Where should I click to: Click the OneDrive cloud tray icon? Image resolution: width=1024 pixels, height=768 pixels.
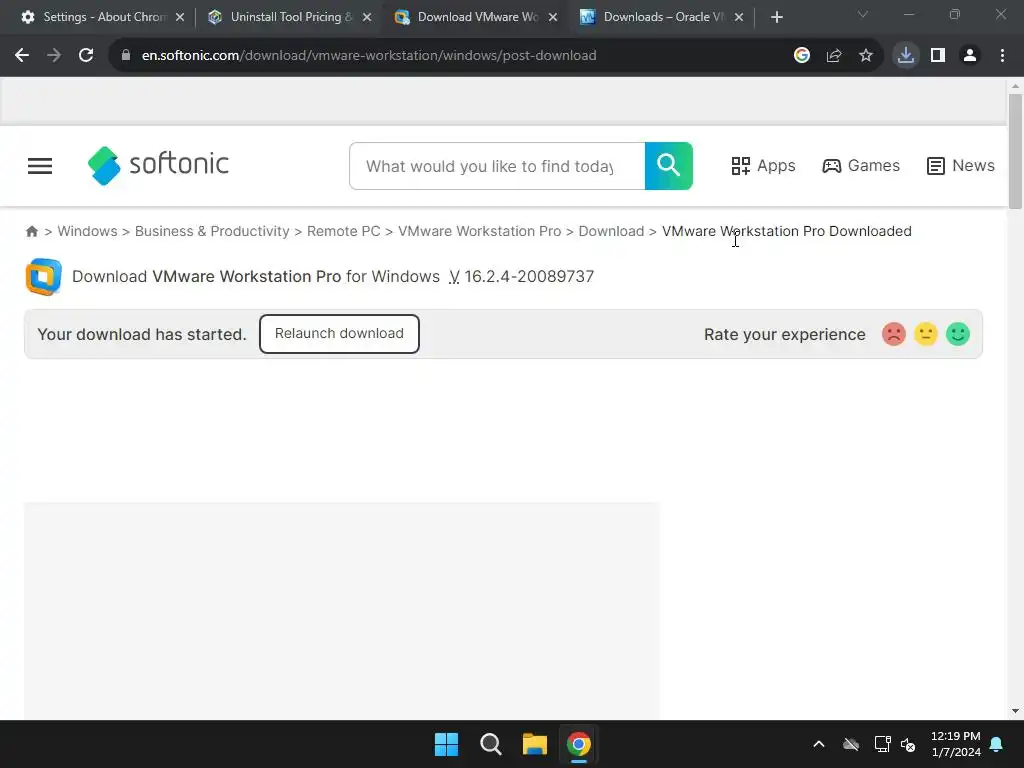[851, 744]
